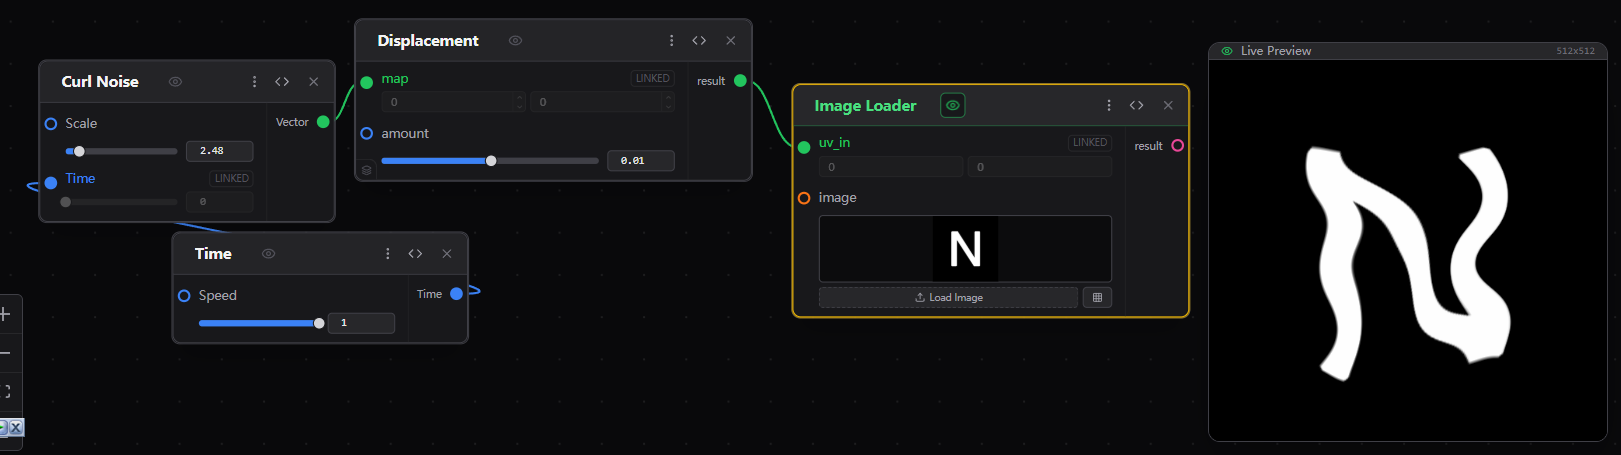The height and width of the screenshot is (455, 1621).
Task: Click the Displacement layers icon
Action: point(367,170)
